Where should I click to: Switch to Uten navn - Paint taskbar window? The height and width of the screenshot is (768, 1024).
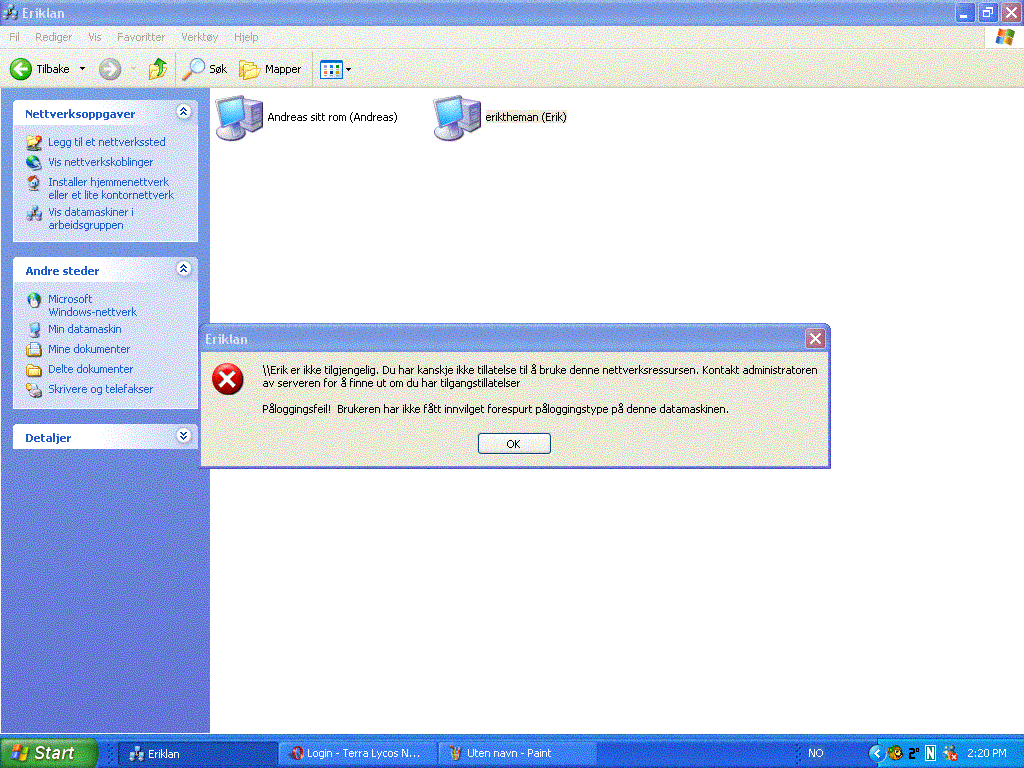point(517,754)
